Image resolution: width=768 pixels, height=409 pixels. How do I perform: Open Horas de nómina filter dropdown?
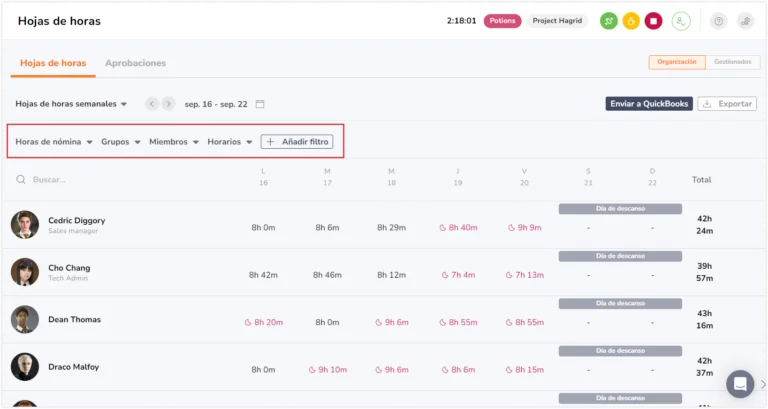click(54, 142)
